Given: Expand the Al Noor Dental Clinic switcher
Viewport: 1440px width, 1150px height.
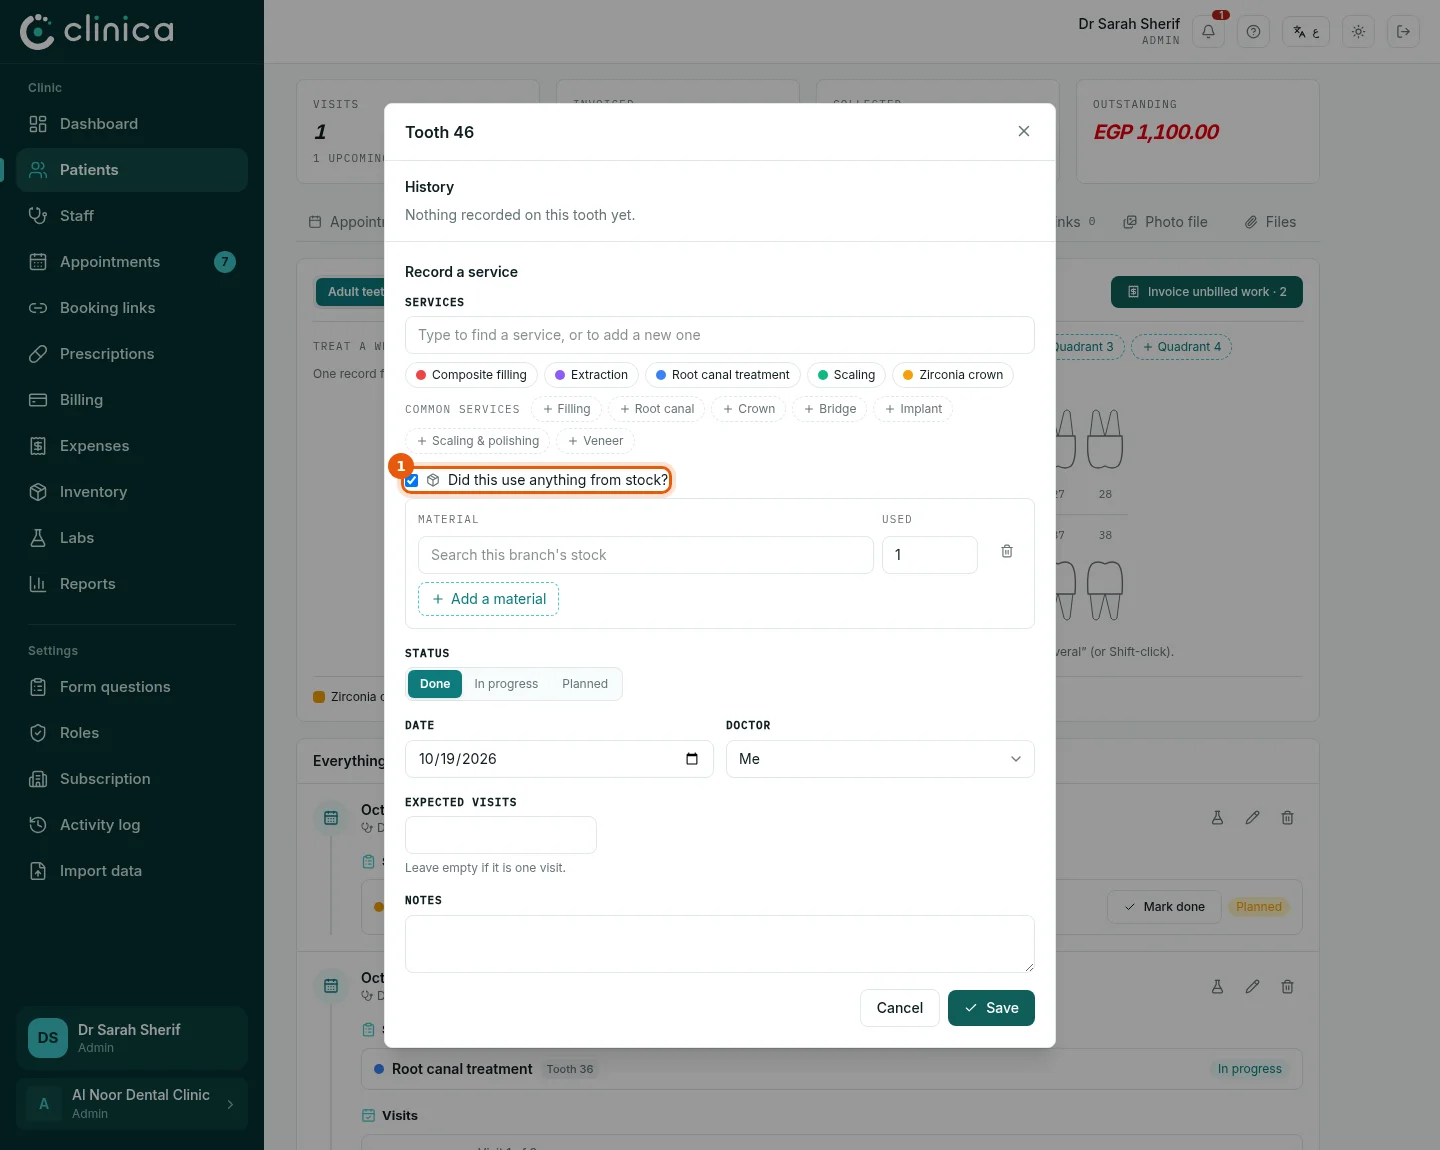Looking at the screenshot, I should click(x=132, y=1104).
